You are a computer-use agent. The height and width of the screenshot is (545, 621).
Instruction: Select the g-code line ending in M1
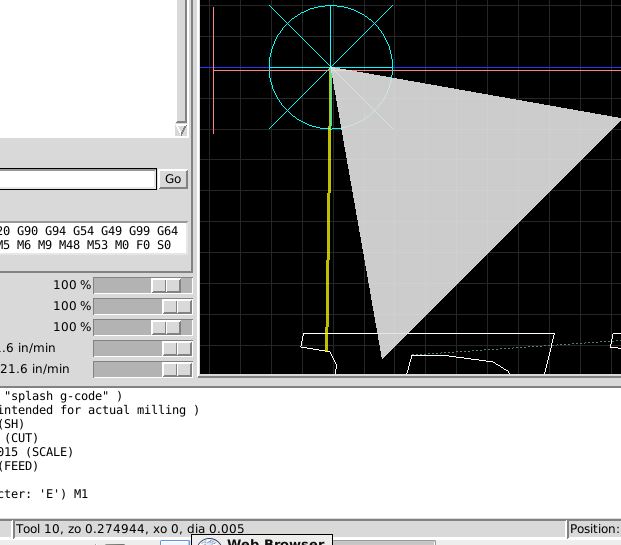[44, 494]
